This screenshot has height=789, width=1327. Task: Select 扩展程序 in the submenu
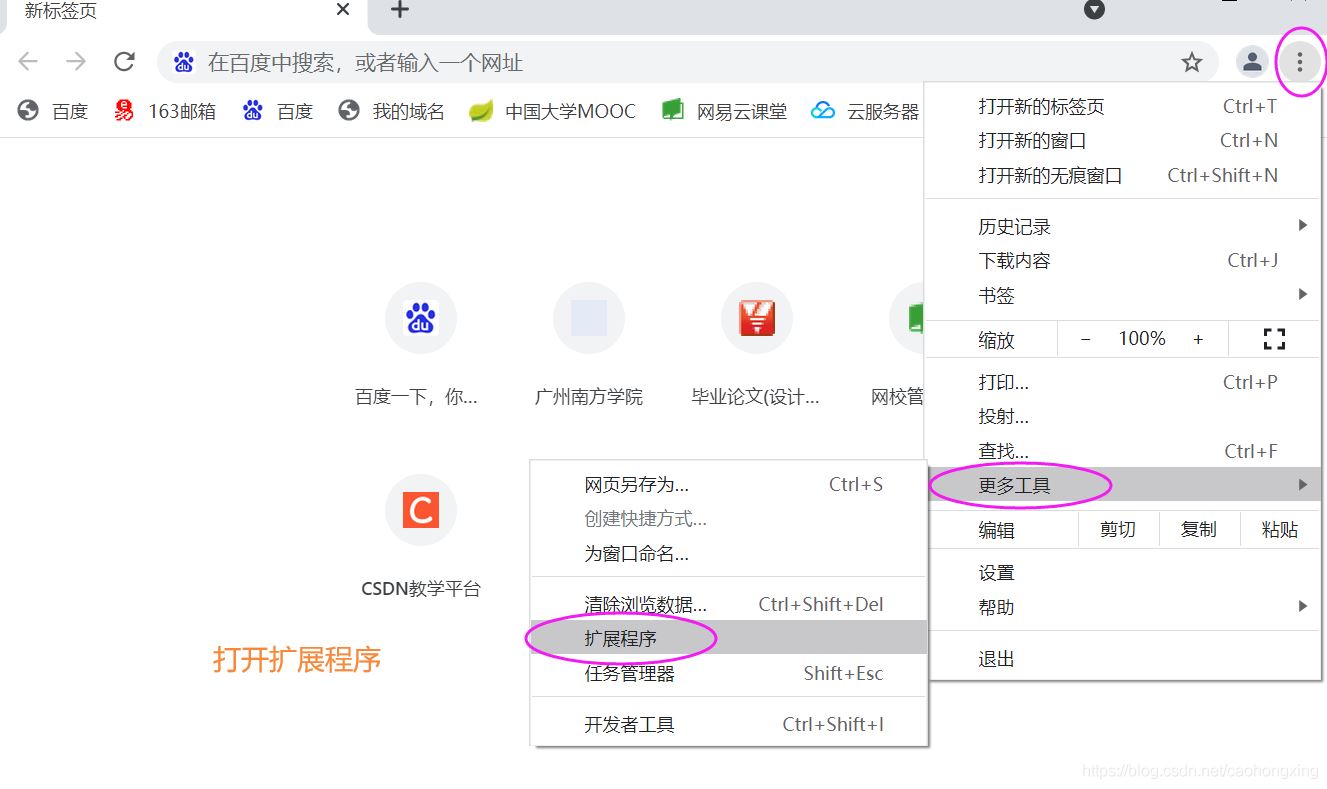(x=729, y=637)
